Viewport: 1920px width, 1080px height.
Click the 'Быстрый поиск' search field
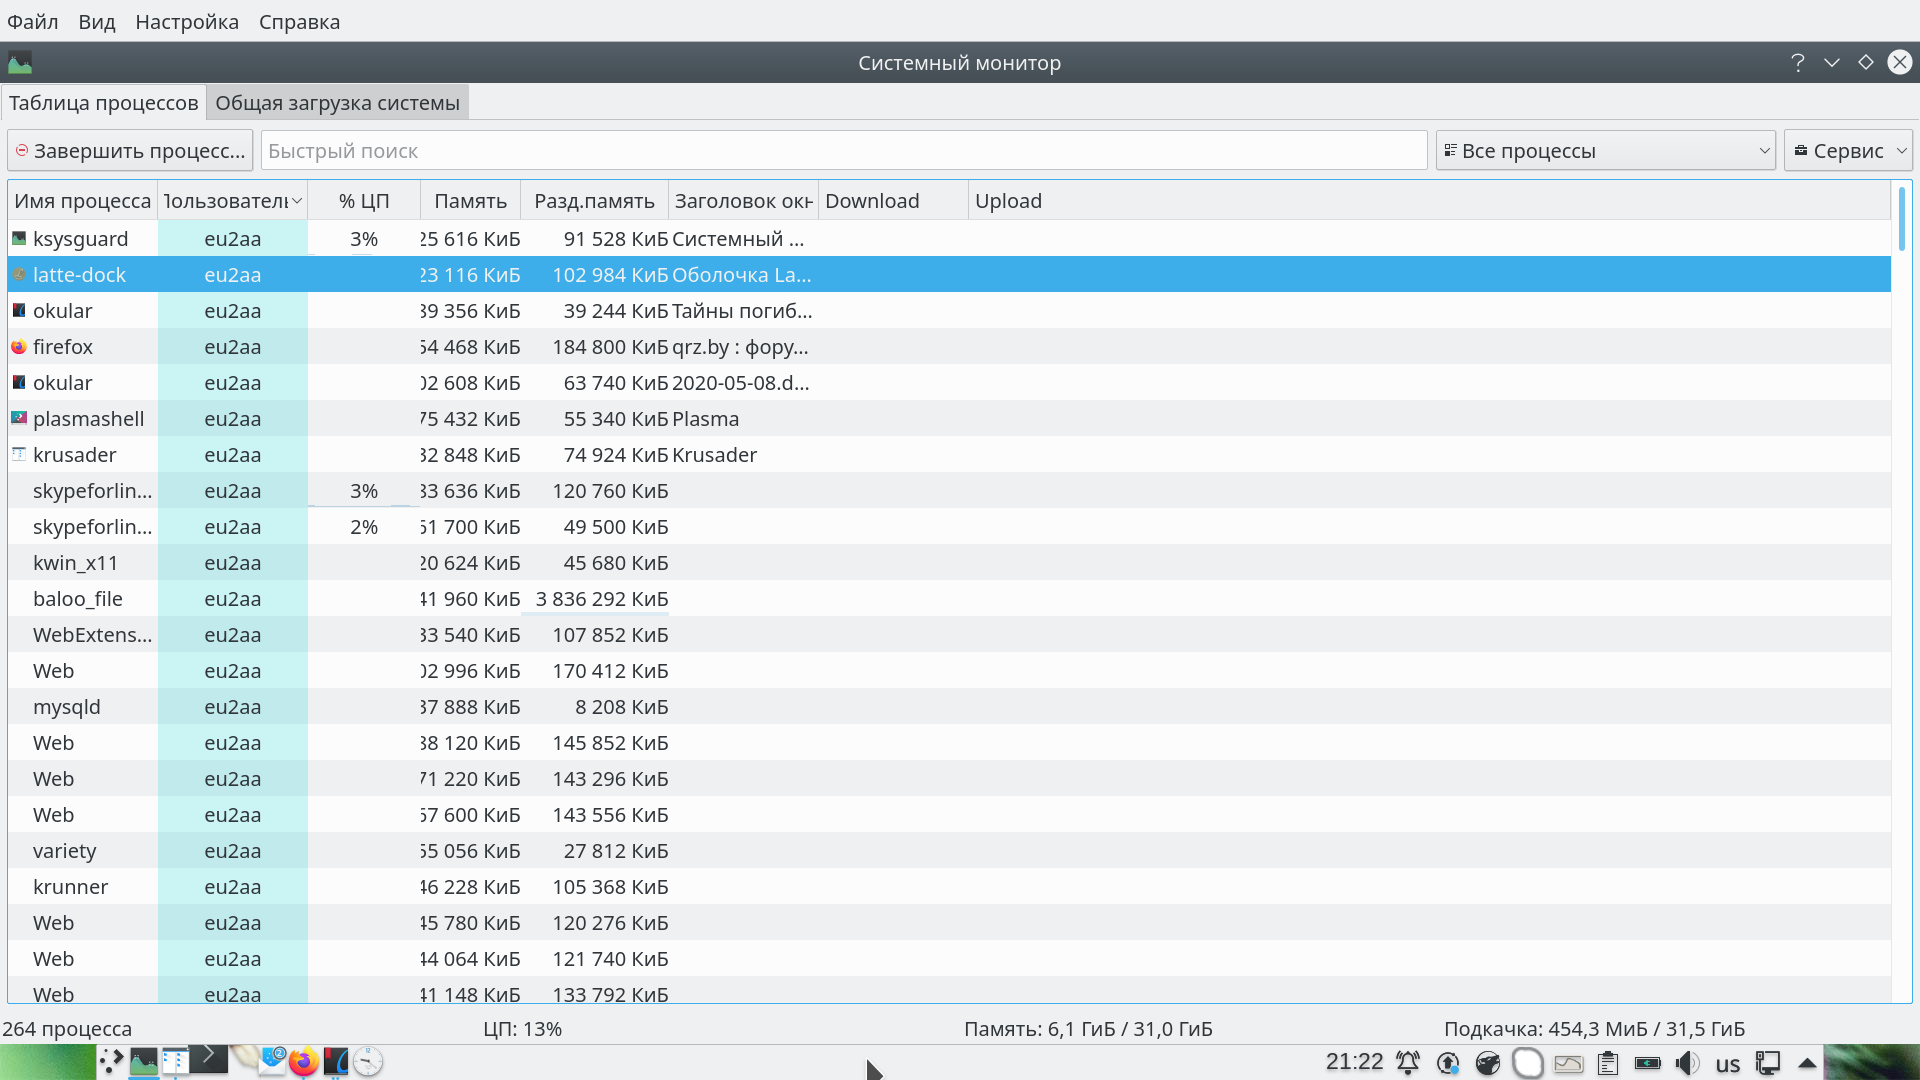843,151
